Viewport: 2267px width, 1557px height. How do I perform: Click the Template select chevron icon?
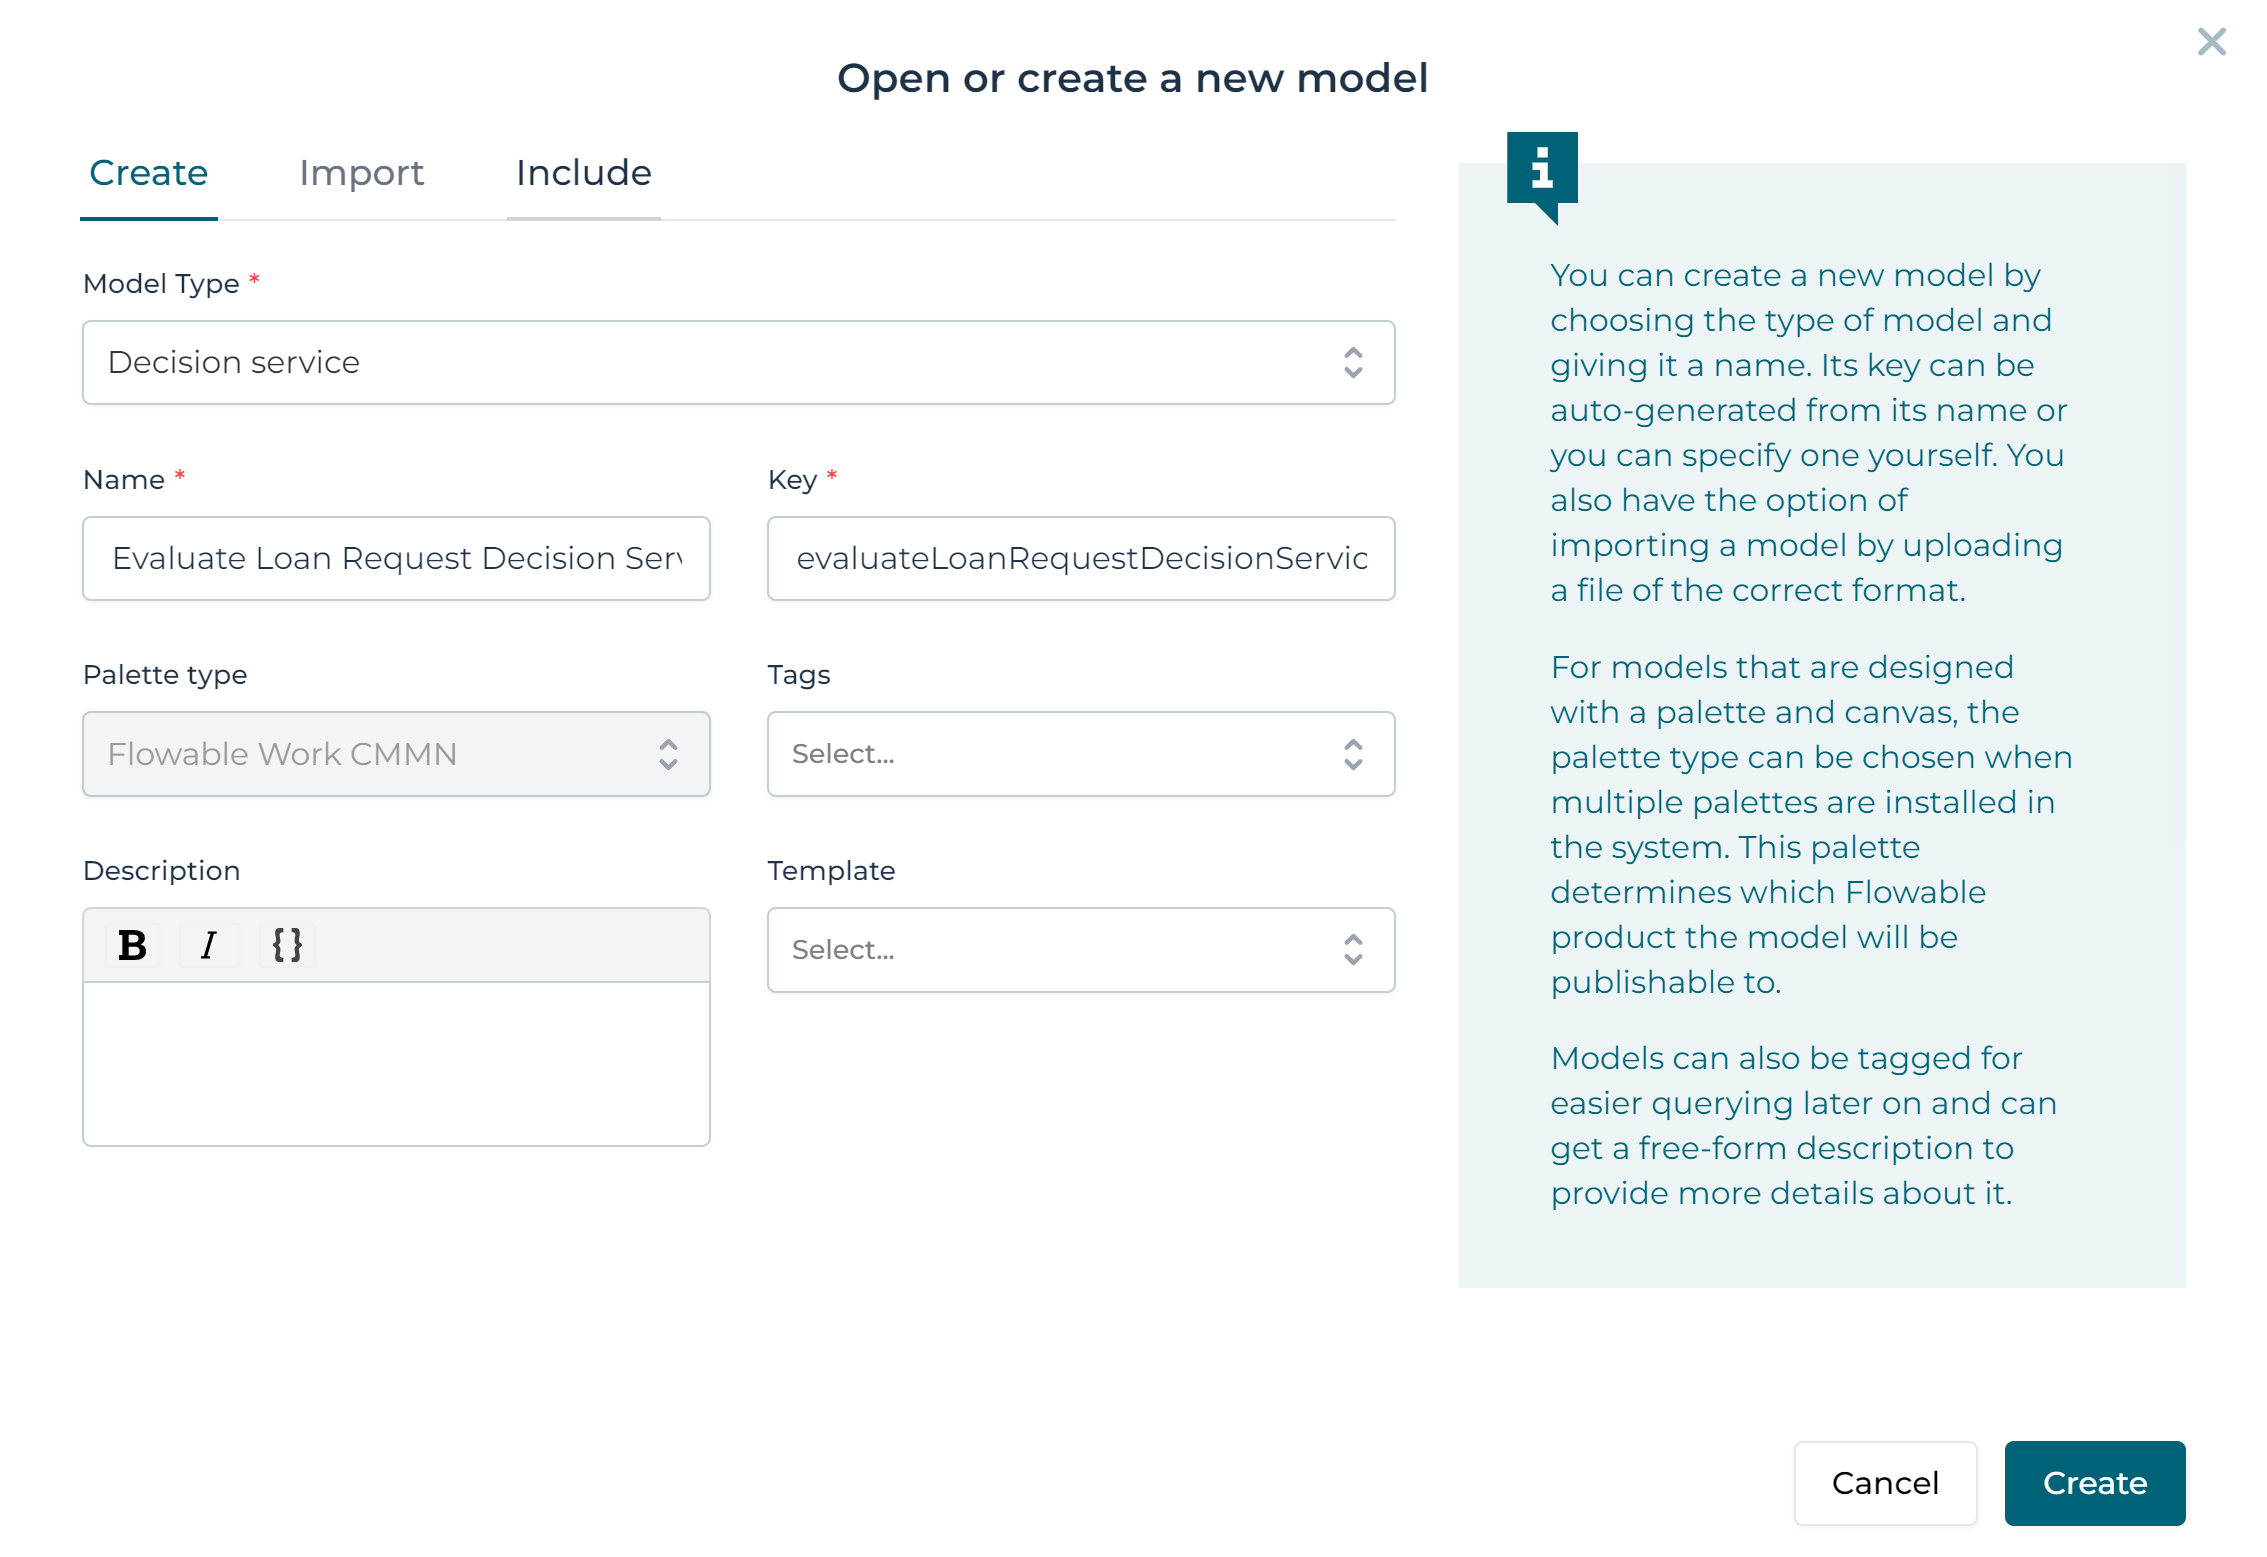tap(1353, 950)
